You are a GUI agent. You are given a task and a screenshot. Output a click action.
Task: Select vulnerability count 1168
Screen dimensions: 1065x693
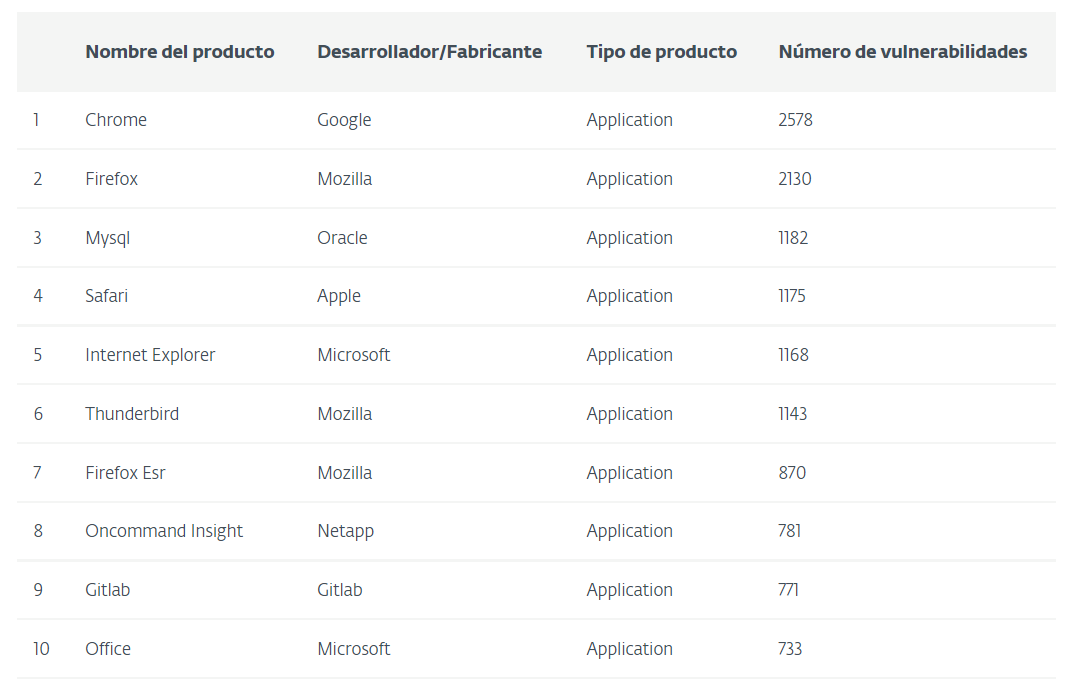click(x=793, y=355)
